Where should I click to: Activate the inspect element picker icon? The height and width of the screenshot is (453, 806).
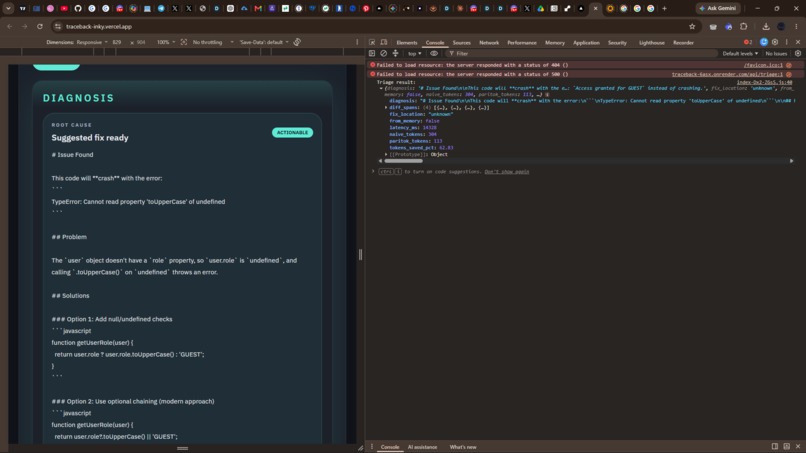pos(372,42)
